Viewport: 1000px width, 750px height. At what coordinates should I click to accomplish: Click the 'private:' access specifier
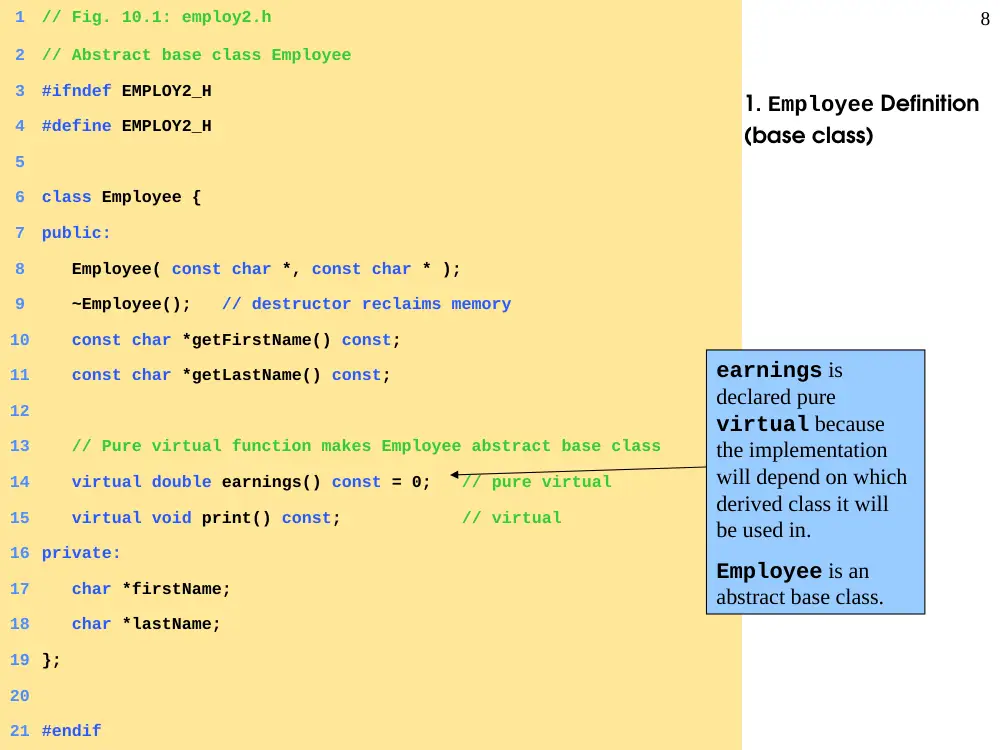click(x=81, y=553)
